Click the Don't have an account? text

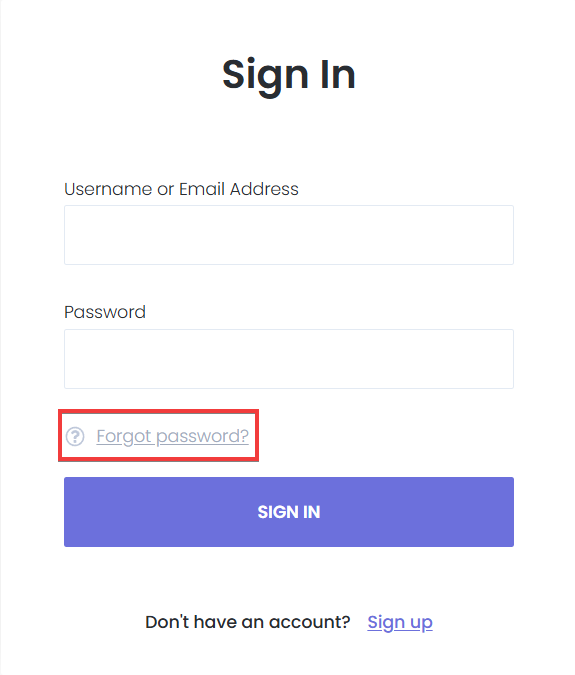tap(248, 622)
